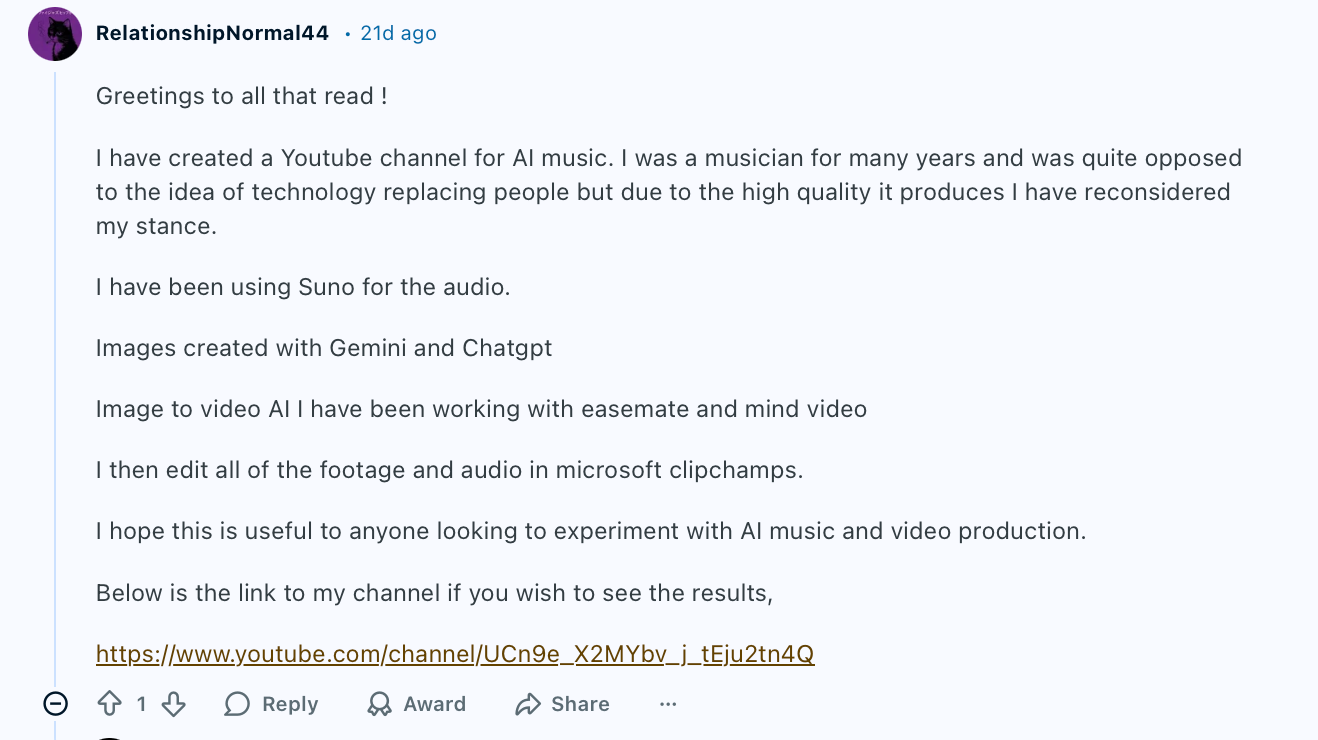The height and width of the screenshot is (740, 1318).
Task: Click the 'Images created with Gemini' sentence
Action: point(324,348)
